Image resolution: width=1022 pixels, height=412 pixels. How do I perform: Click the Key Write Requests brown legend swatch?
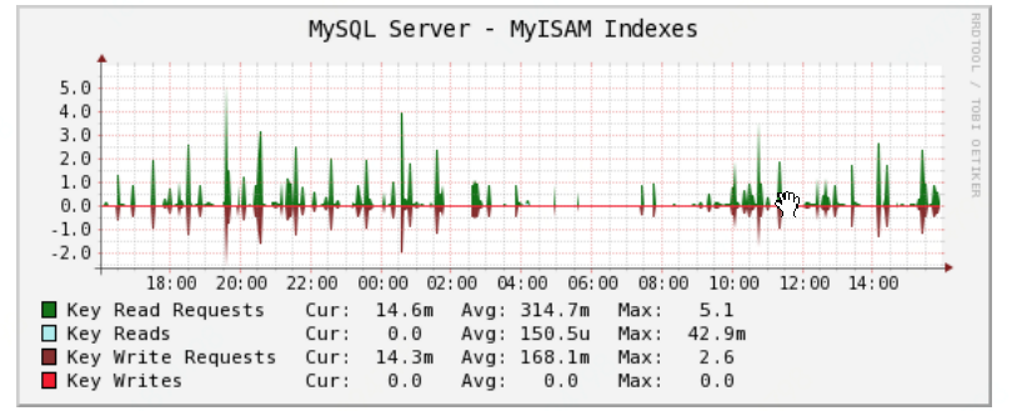(x=49, y=357)
